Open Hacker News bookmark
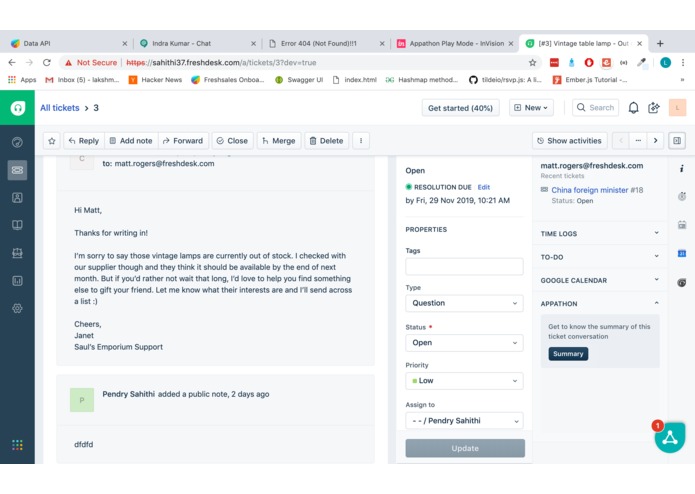The image size is (695, 494). pos(155,80)
